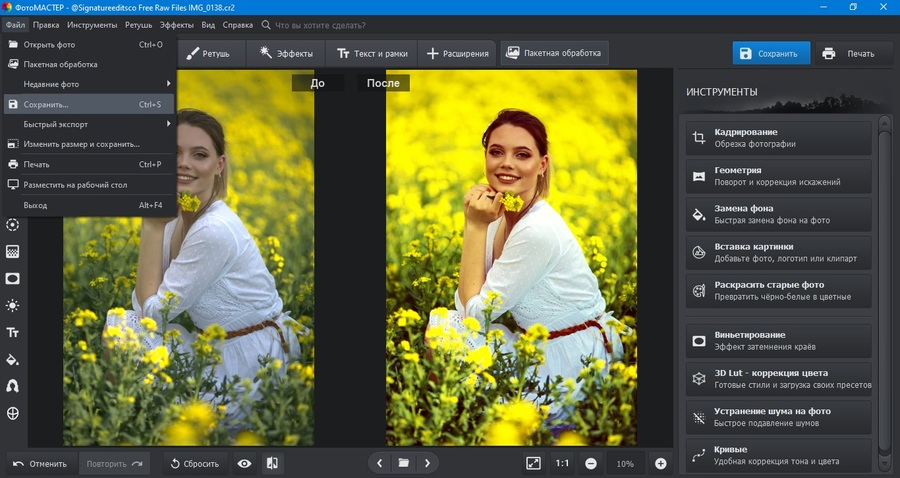Choose 'Открыть фото' in the File menu
Viewport: 900px width, 478px height.
pyautogui.click(x=89, y=44)
